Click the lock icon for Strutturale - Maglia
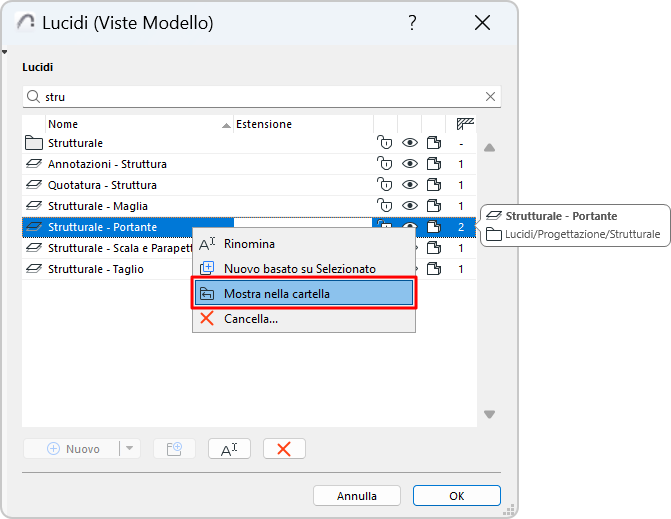The image size is (671, 519). tap(384, 206)
